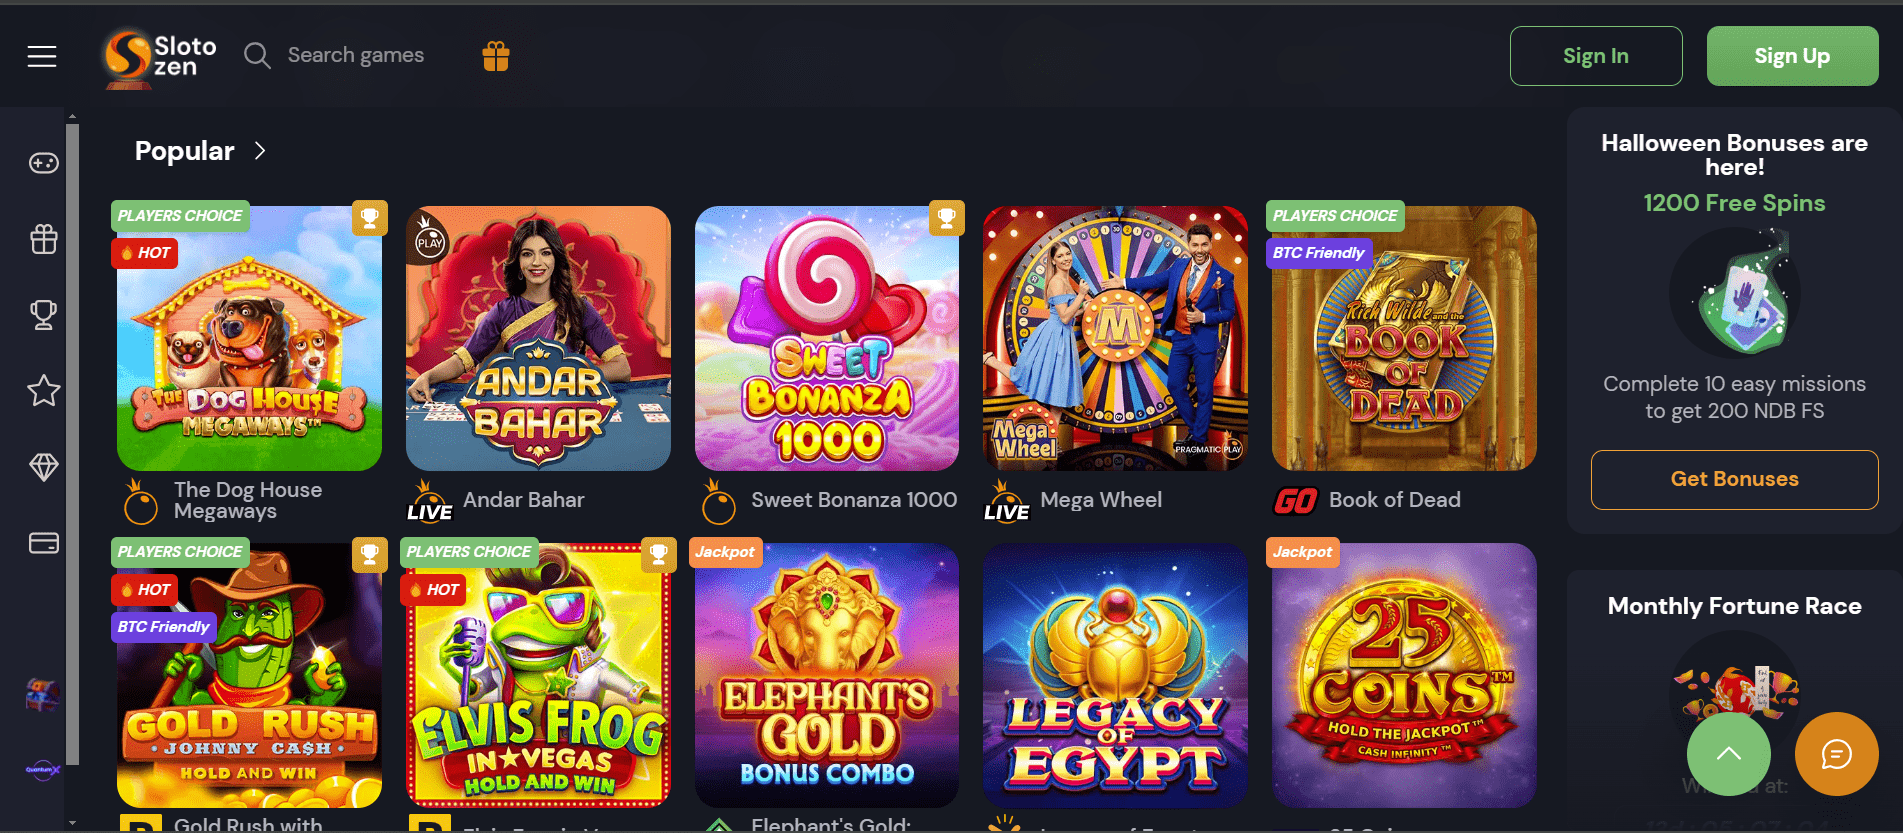Click the Get Bonuses button
Image resolution: width=1903 pixels, height=833 pixels.
click(1734, 479)
